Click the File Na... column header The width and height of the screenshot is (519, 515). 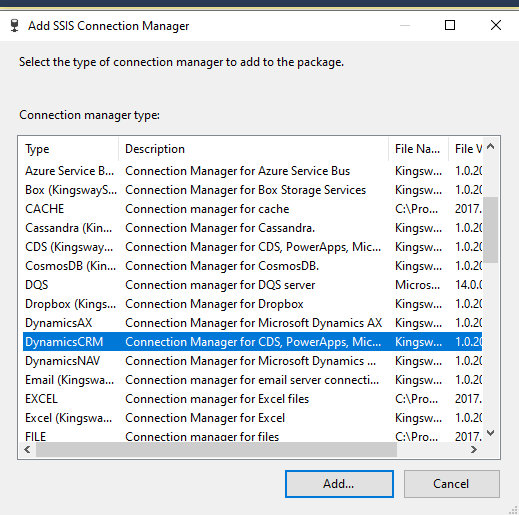[x=418, y=149]
